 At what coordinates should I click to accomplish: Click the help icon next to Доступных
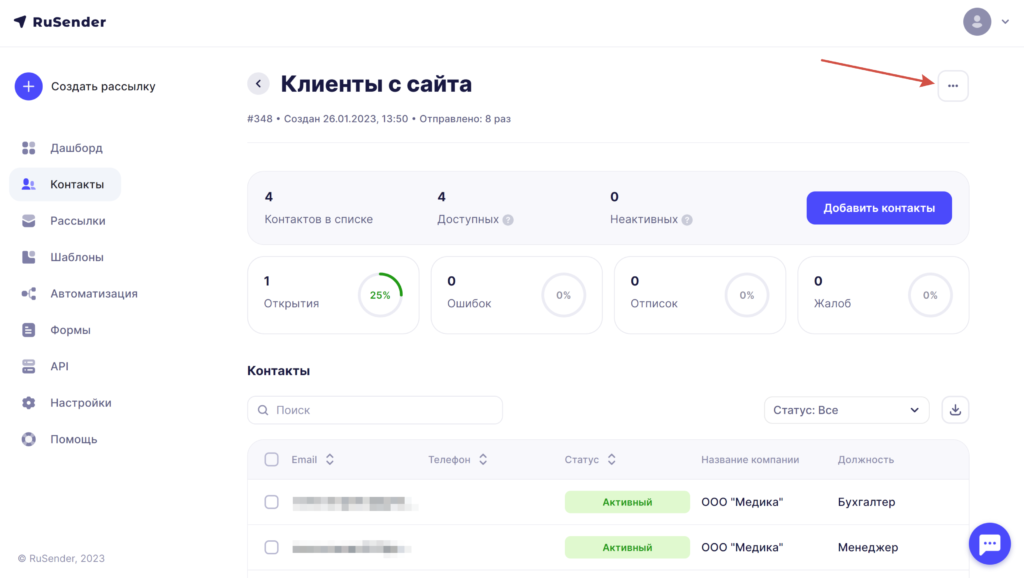508,220
